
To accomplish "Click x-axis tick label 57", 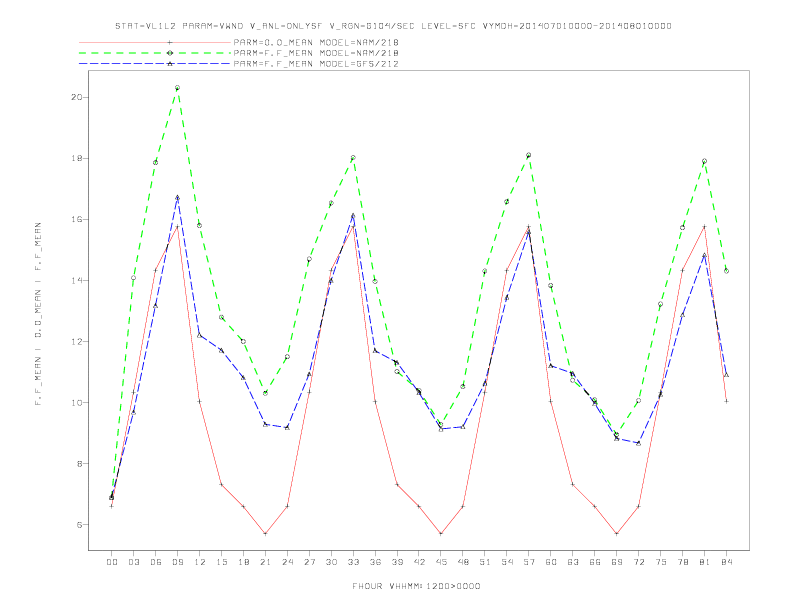I will (529, 562).
